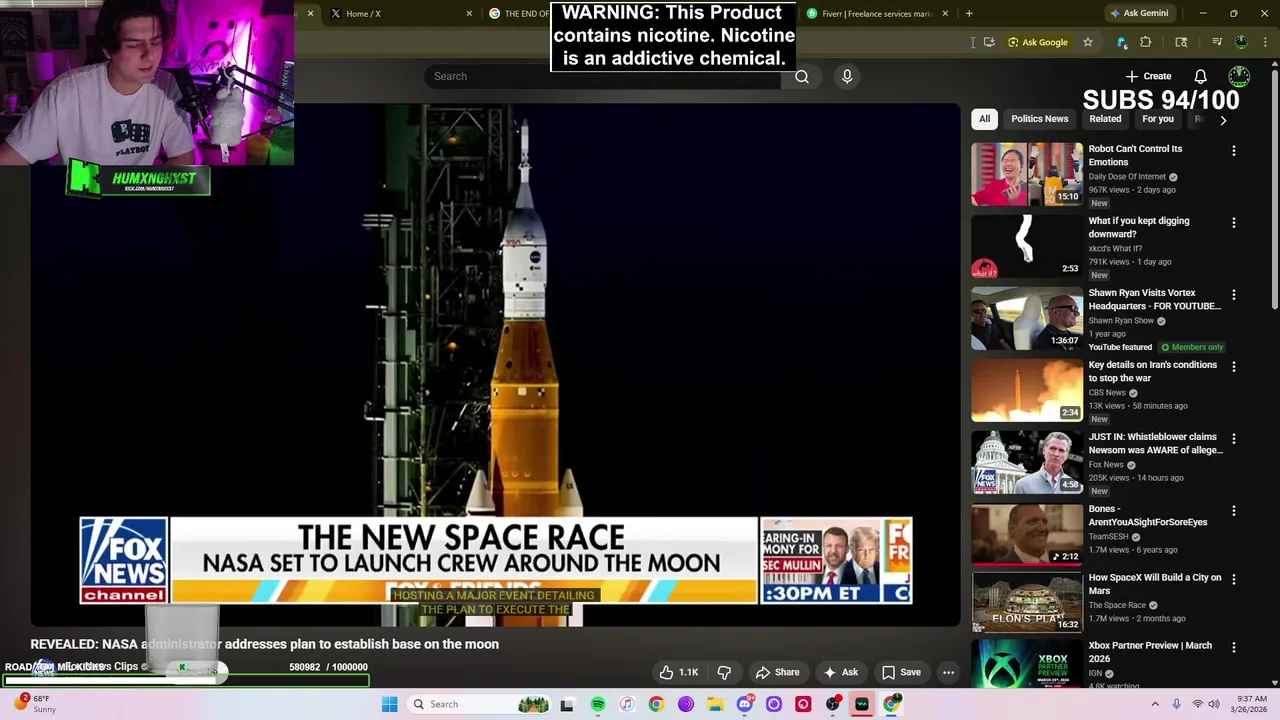Dislike the video with thumbs down
Viewport: 1280px width, 720px height.
point(724,672)
